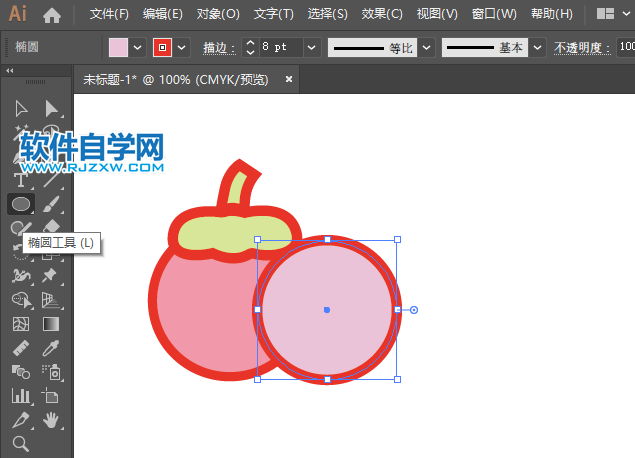635x458 pixels.
Task: Select the Blend tool
Action: pyautogui.click(x=21, y=372)
